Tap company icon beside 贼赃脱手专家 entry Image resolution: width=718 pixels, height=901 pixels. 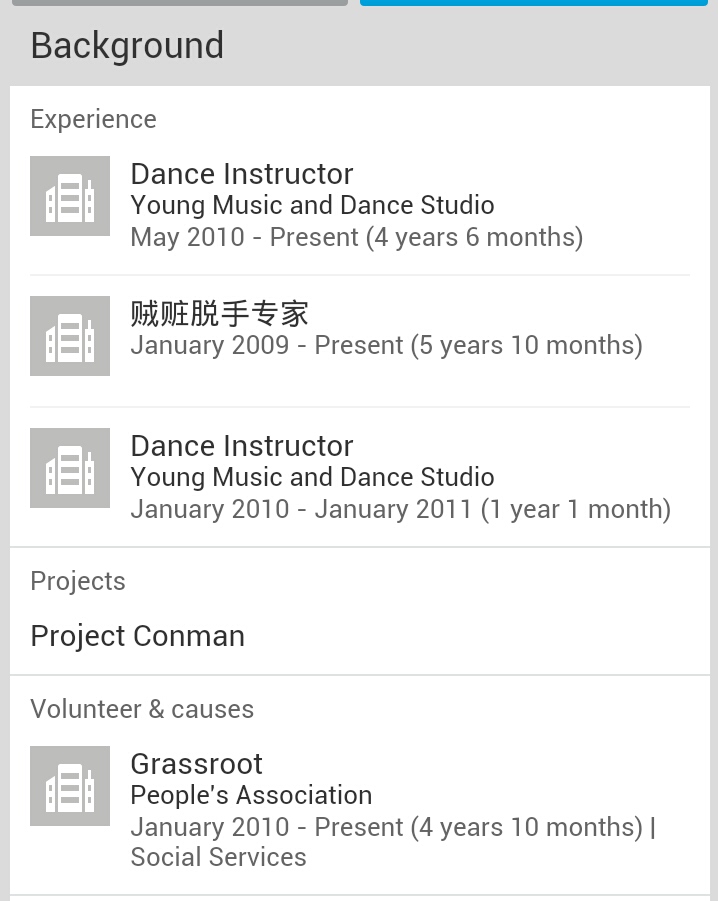[x=70, y=336]
